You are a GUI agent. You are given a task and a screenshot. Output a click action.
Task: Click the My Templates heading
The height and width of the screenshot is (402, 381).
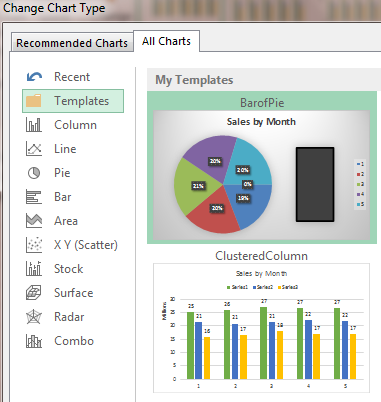coord(194,80)
